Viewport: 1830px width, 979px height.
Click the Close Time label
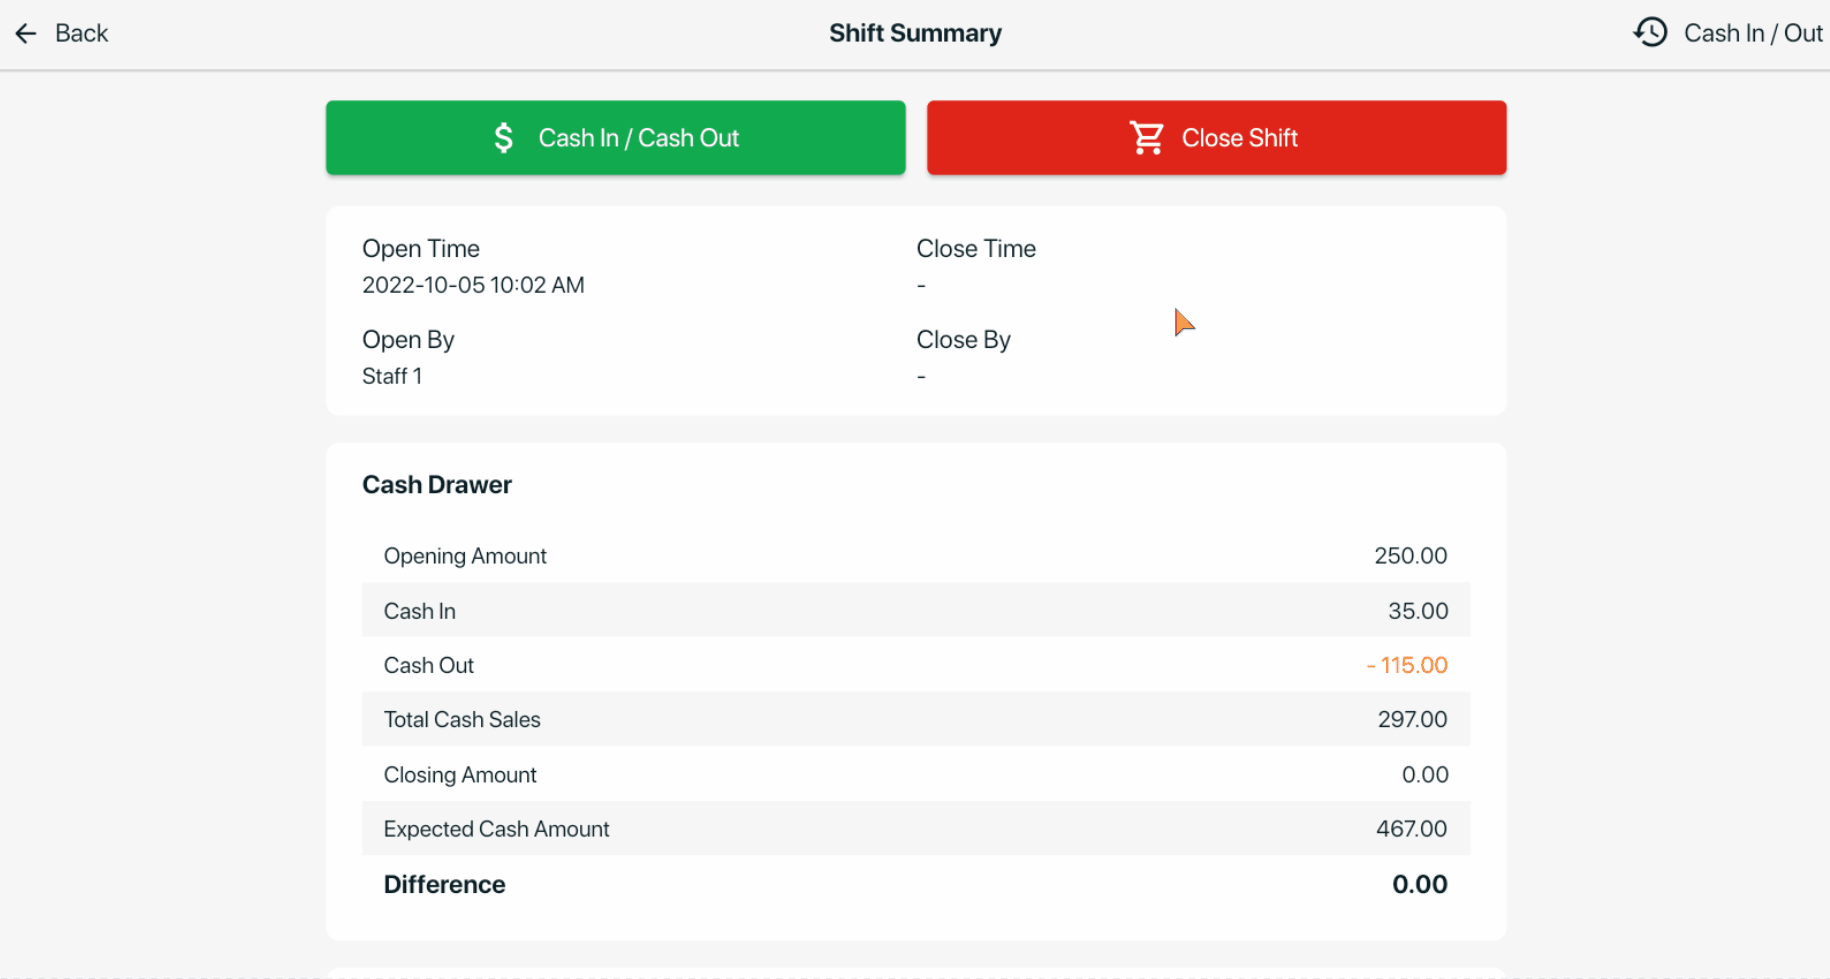[976, 249]
